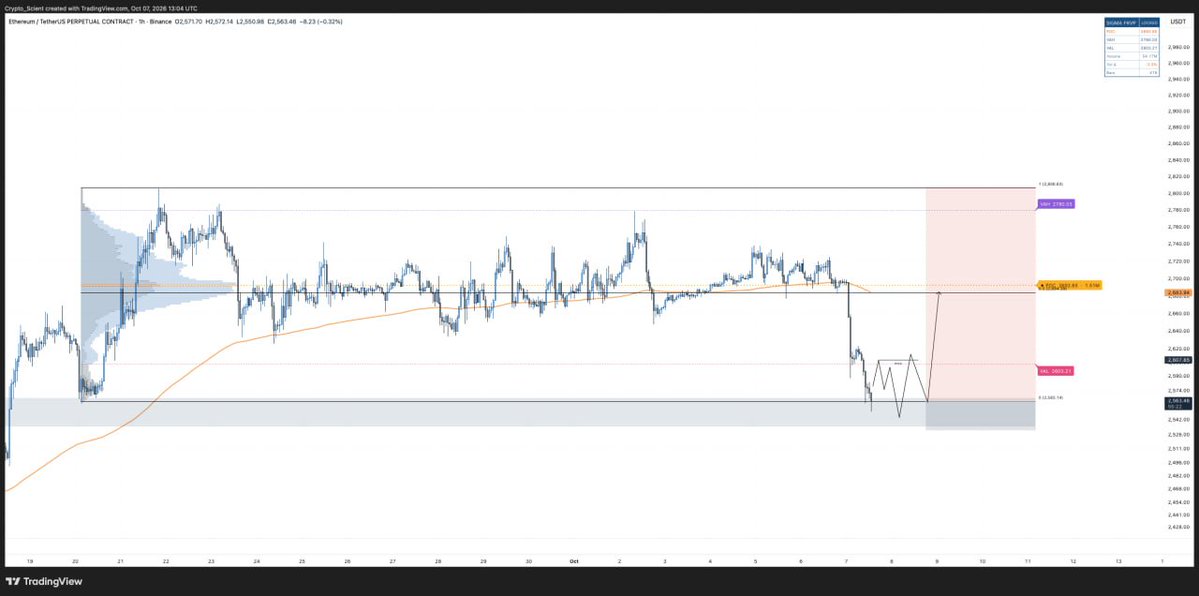Click the 2,900.00 price axis value
This screenshot has width=1199, height=596.
tap(1178, 111)
